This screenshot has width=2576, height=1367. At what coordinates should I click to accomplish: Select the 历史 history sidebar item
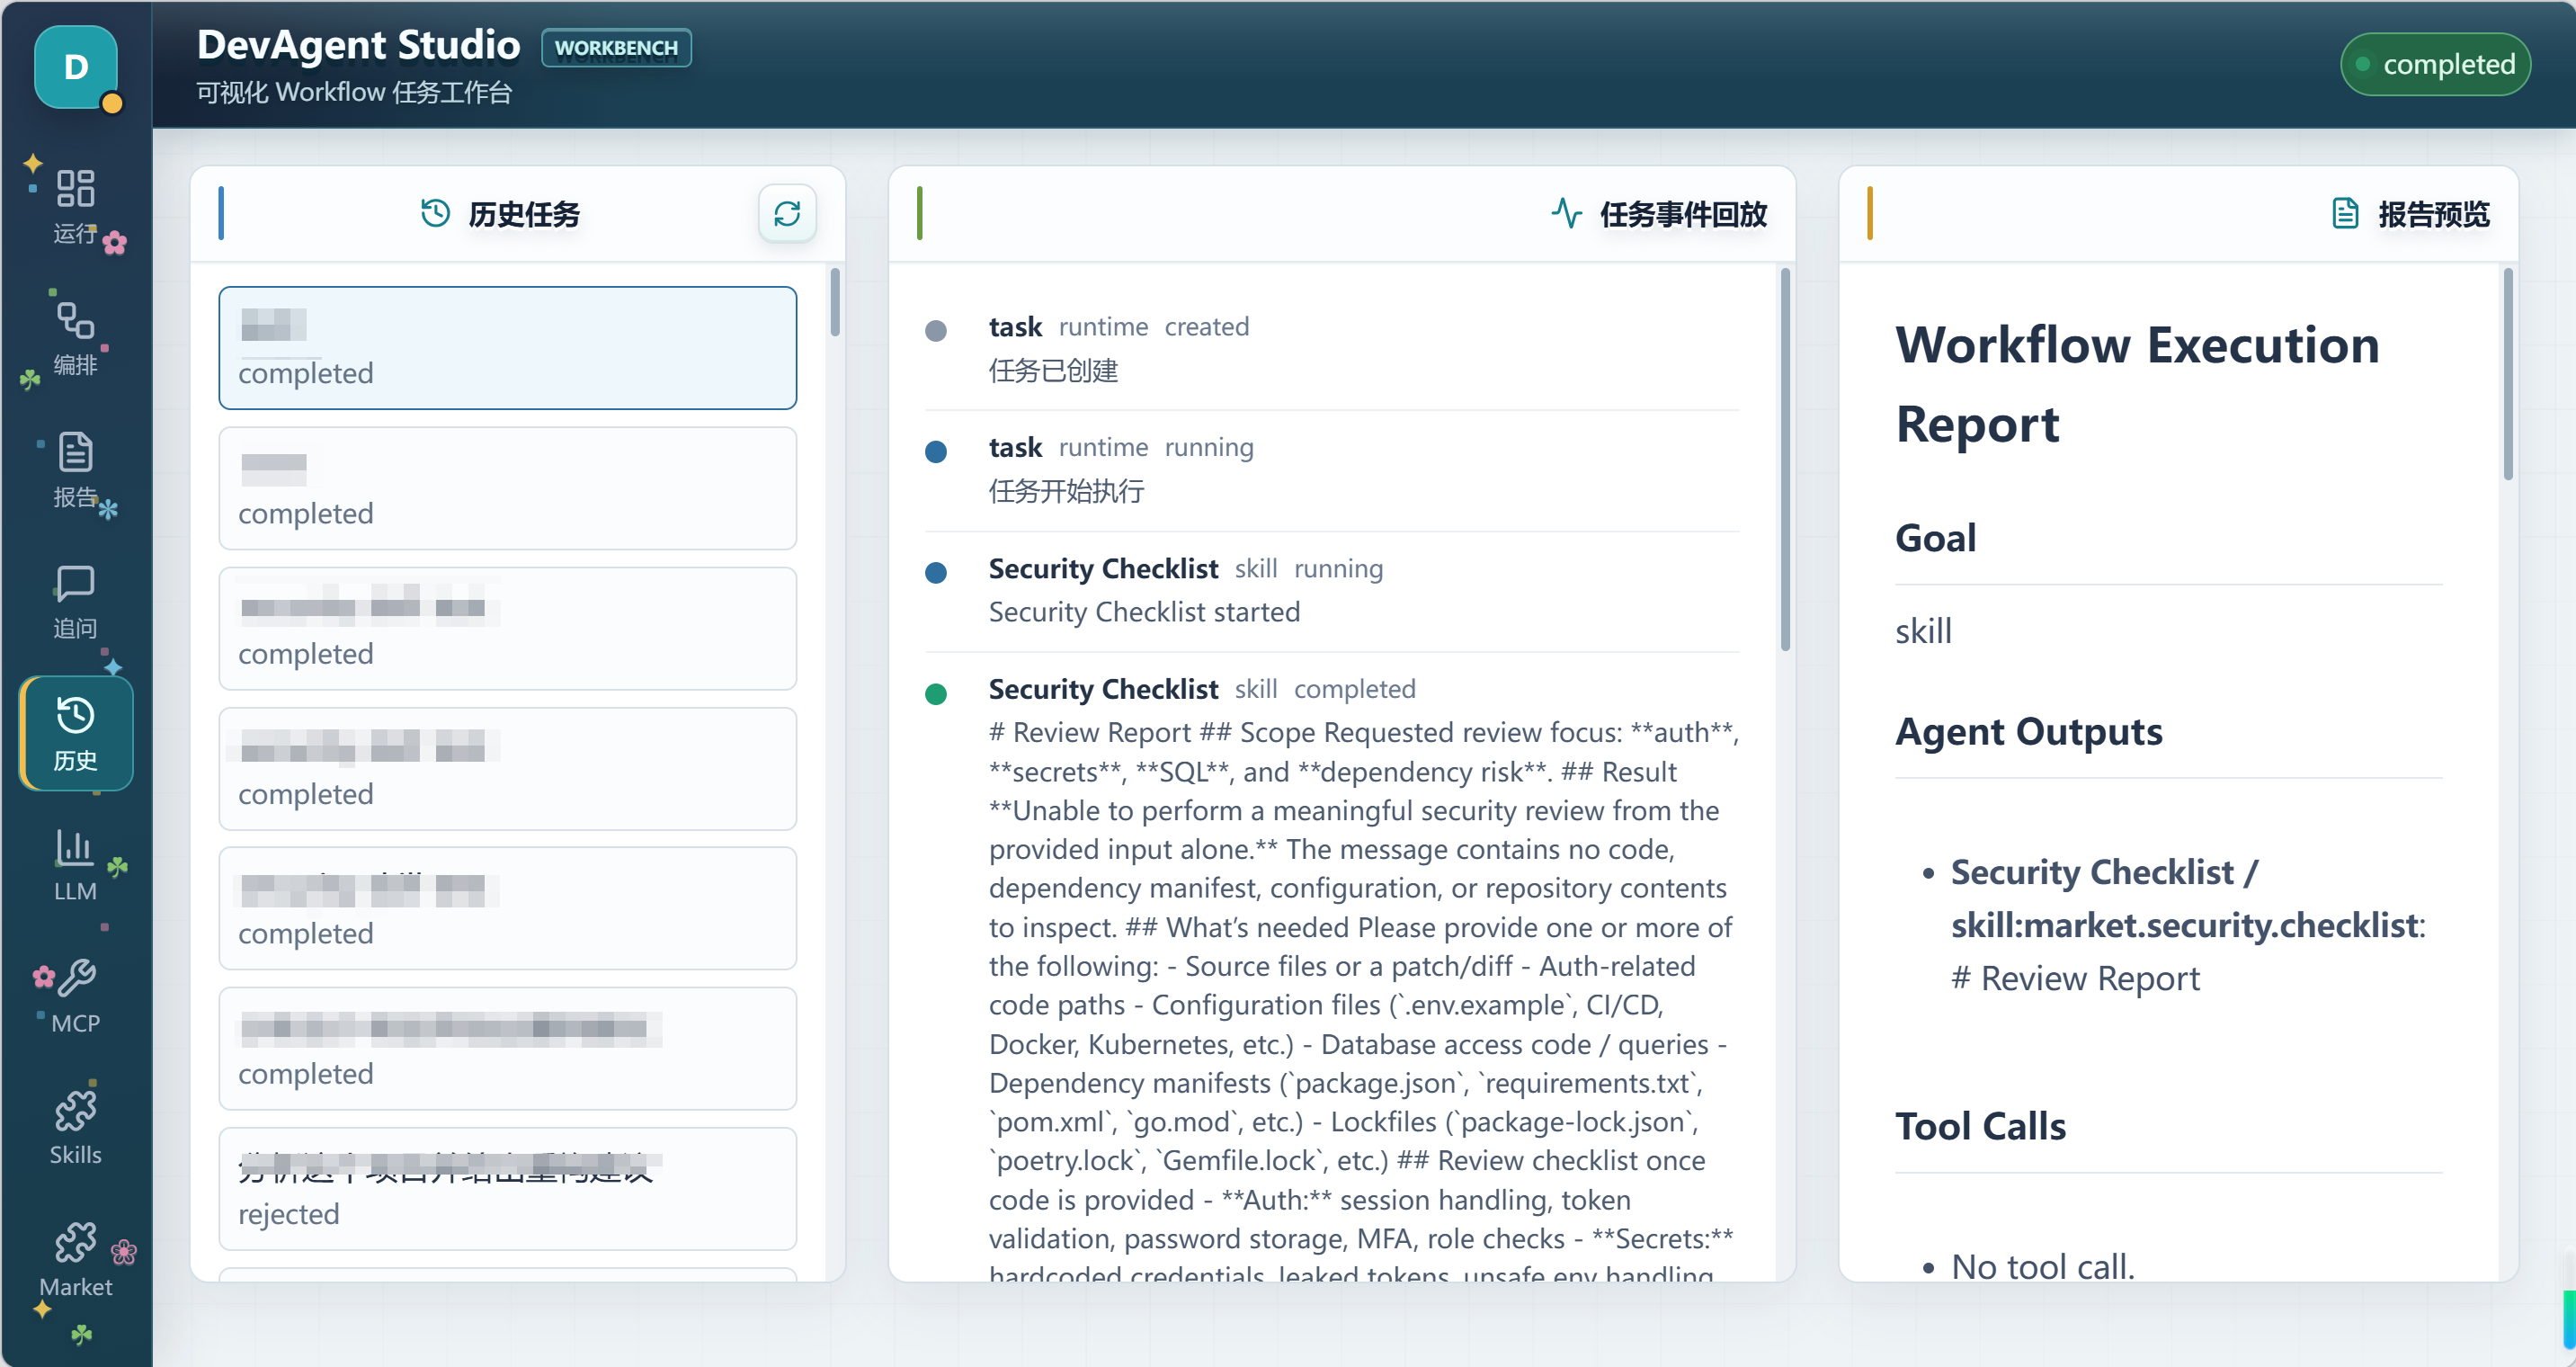75,734
